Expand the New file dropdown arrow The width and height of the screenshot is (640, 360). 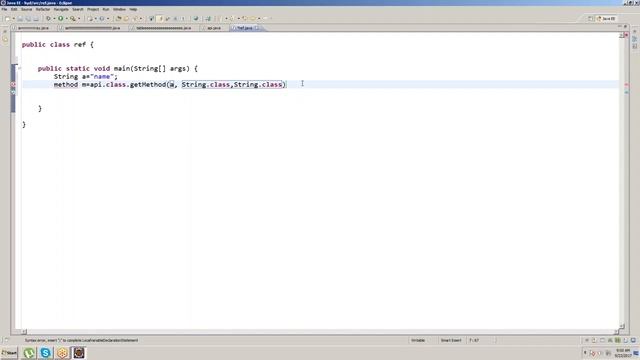13,18
